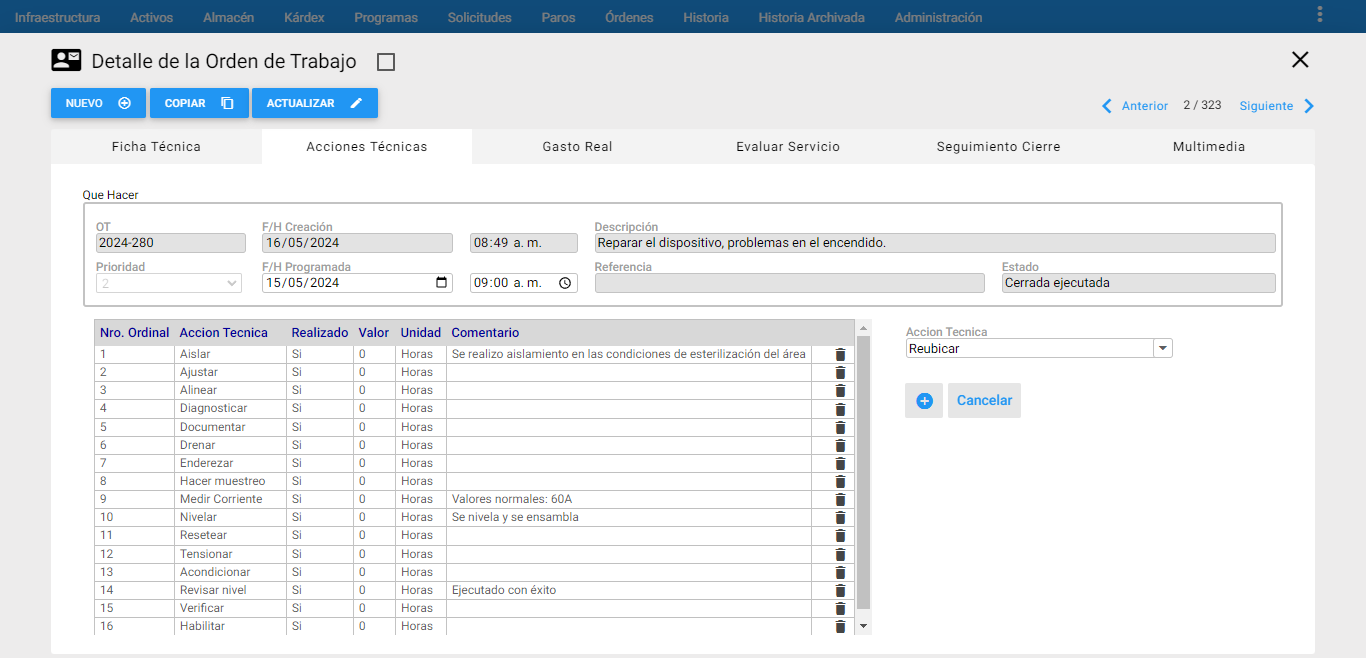Delete the Medir Corriente row with trash icon
Screen dimensions: 1366x658
(x=840, y=500)
